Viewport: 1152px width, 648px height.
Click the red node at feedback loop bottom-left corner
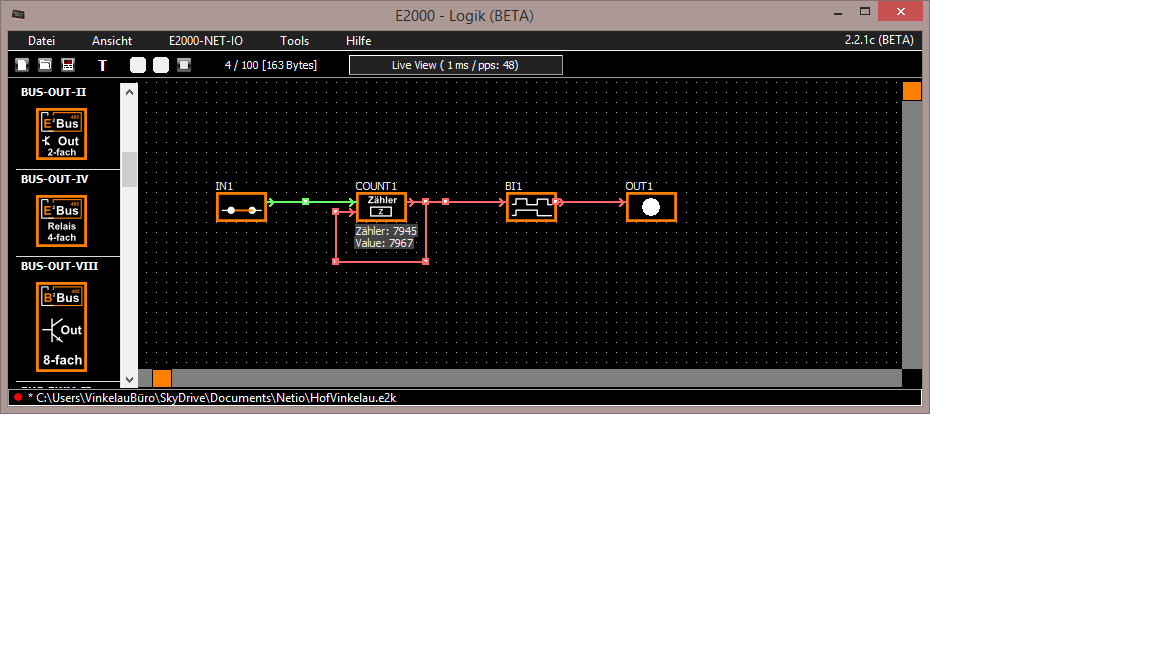[x=336, y=262]
